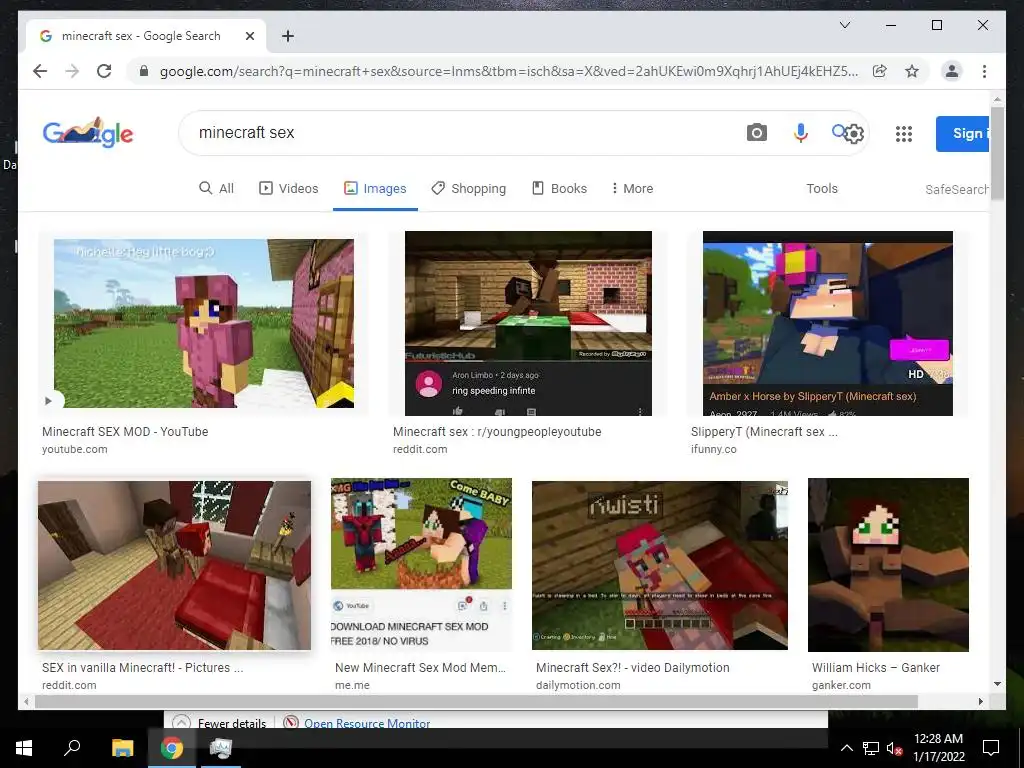Open the taskbar clock and calendar
Image resolution: width=1024 pixels, height=768 pixels.
pos(938,748)
